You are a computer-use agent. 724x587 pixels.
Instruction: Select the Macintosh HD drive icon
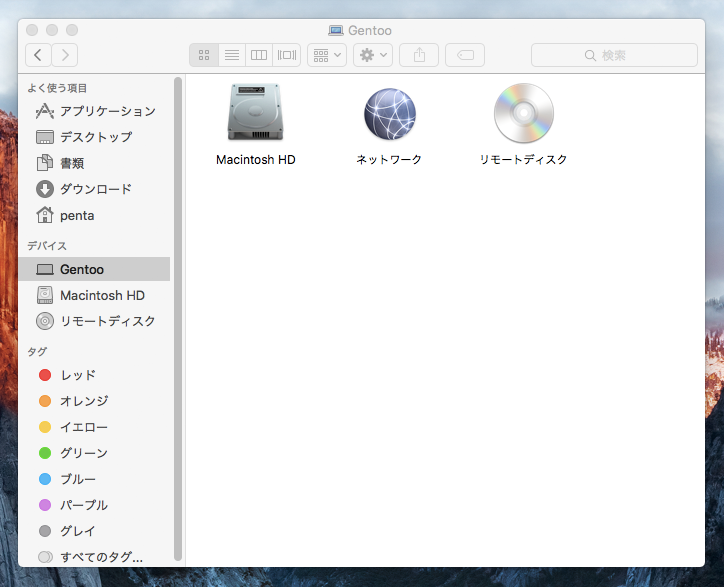coord(255,112)
